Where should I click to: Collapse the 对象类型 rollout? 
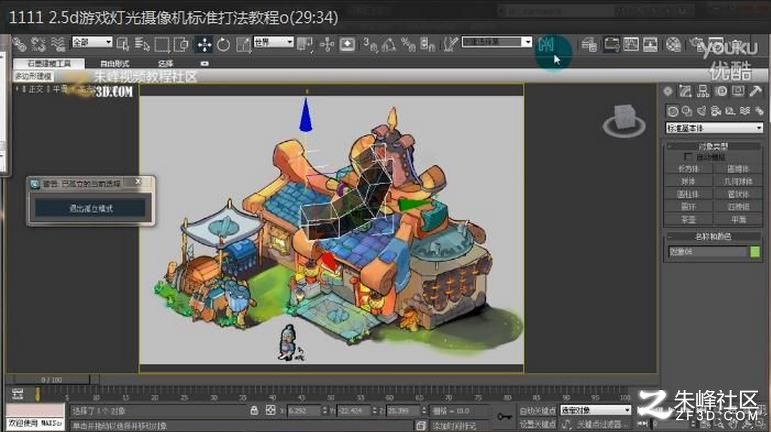713,146
